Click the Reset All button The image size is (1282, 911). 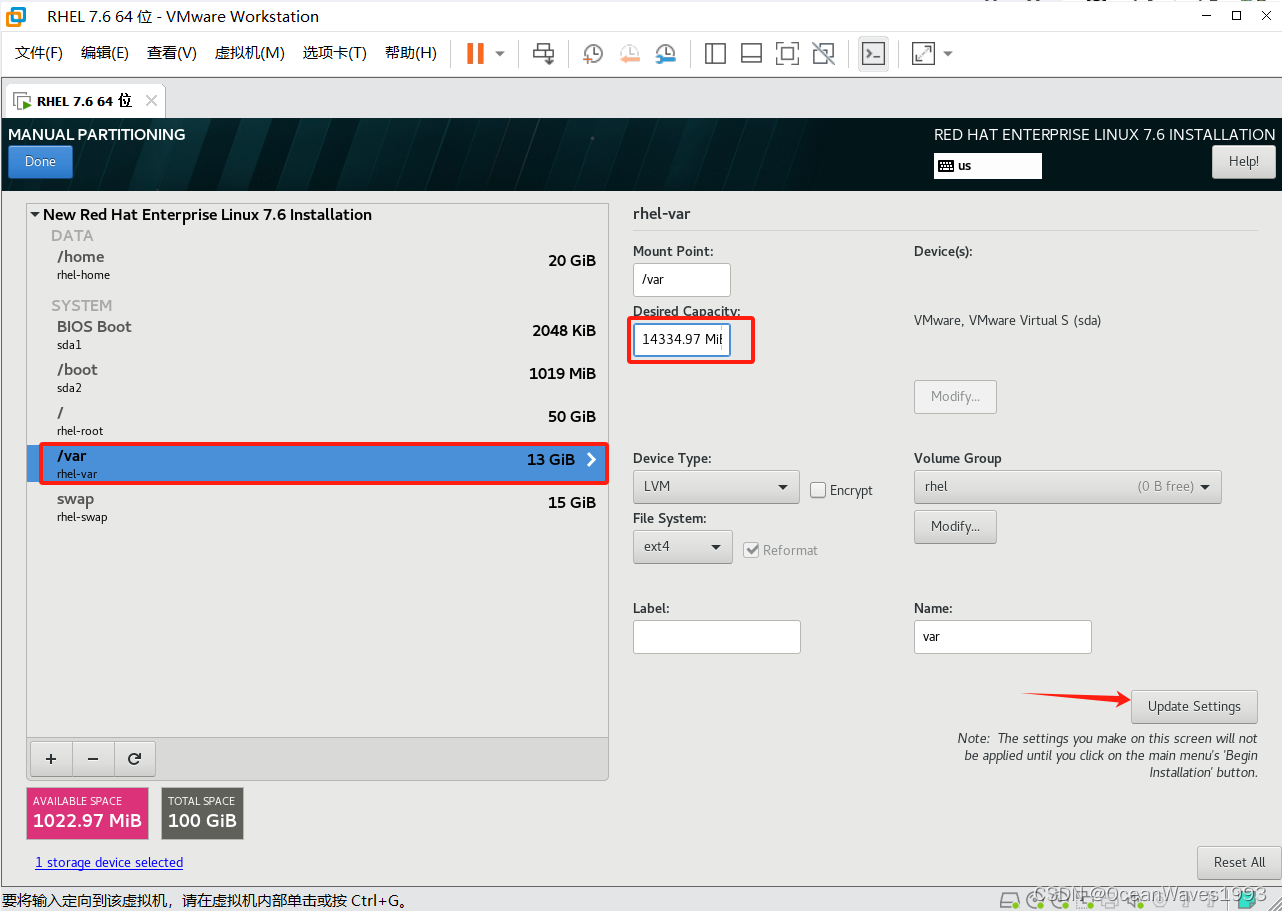(x=1239, y=862)
